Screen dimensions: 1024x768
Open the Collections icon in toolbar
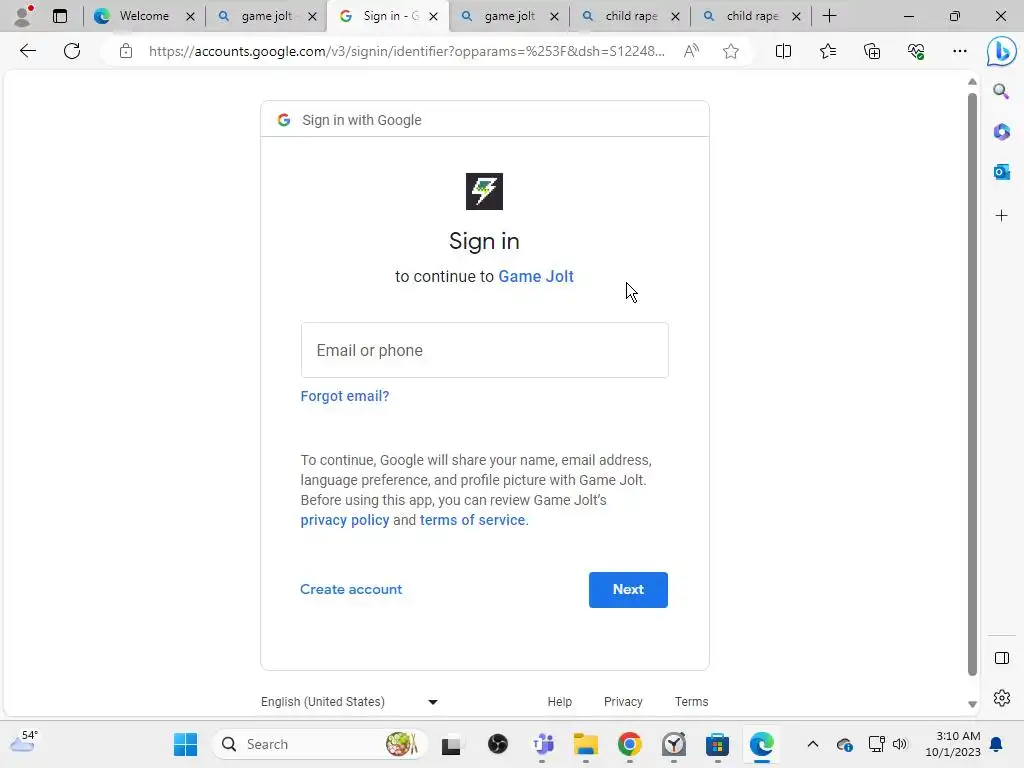tap(872, 51)
